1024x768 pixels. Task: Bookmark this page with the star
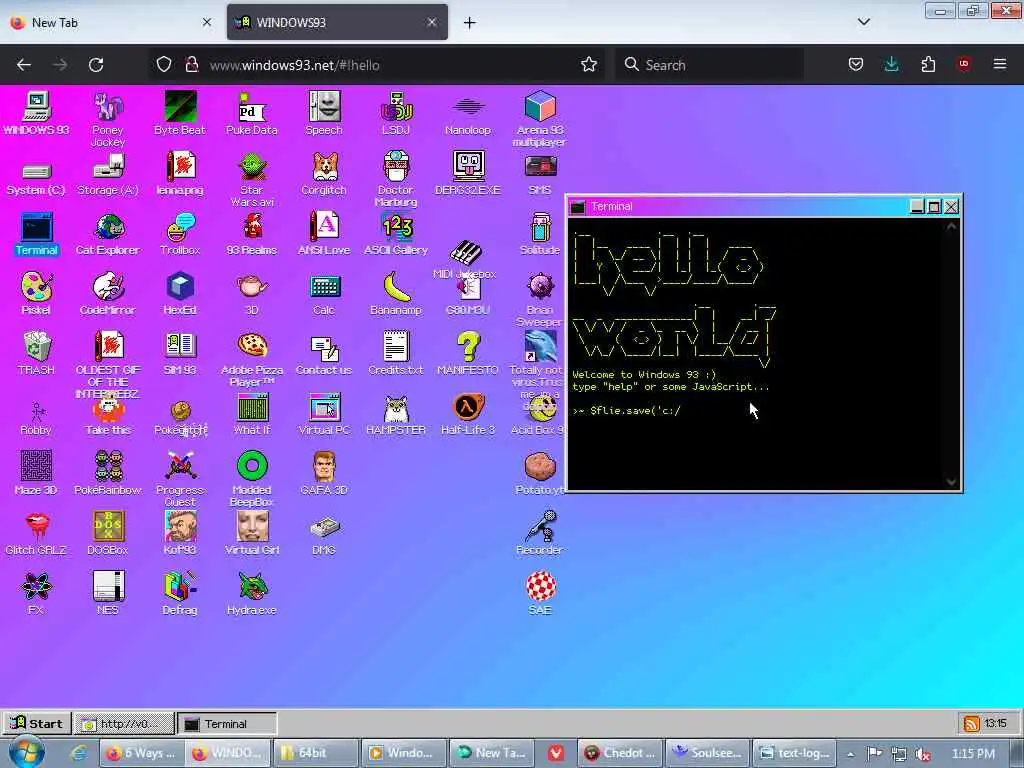589,65
